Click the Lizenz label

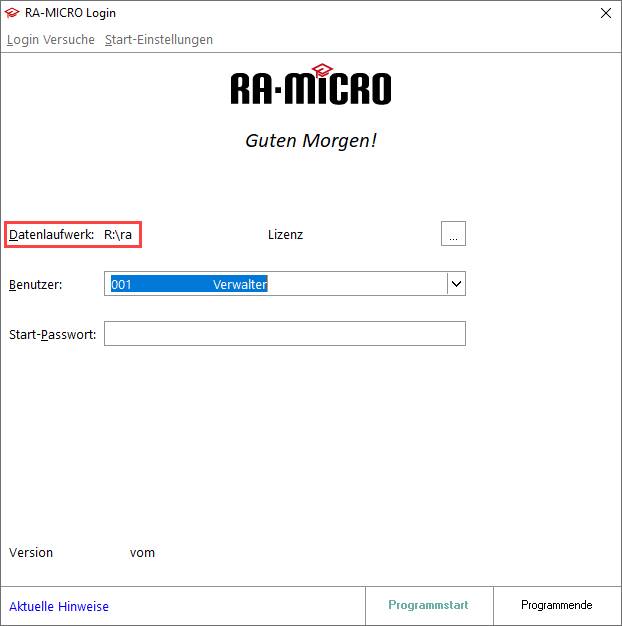tap(285, 234)
